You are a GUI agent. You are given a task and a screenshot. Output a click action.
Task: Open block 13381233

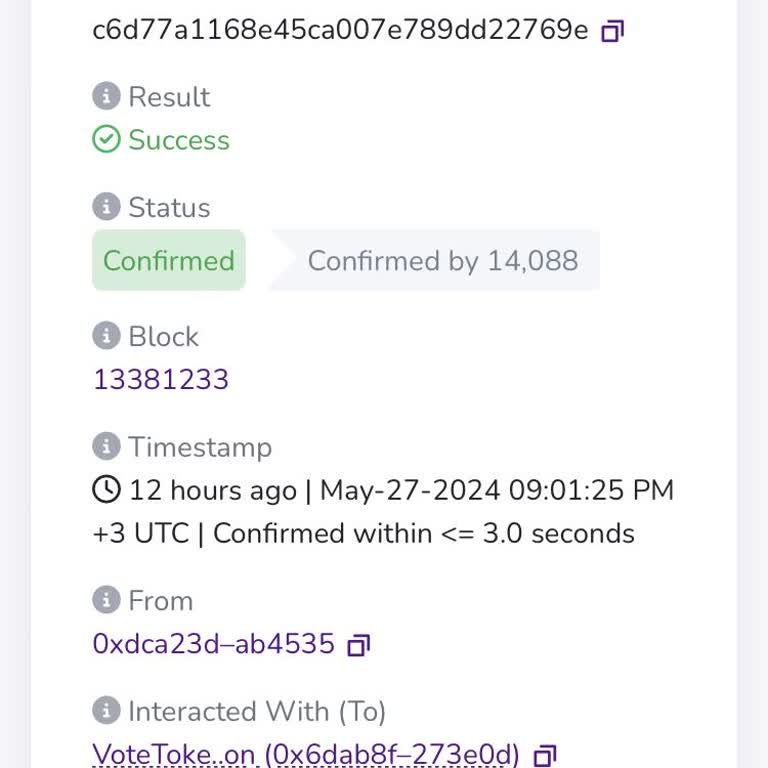[161, 380]
